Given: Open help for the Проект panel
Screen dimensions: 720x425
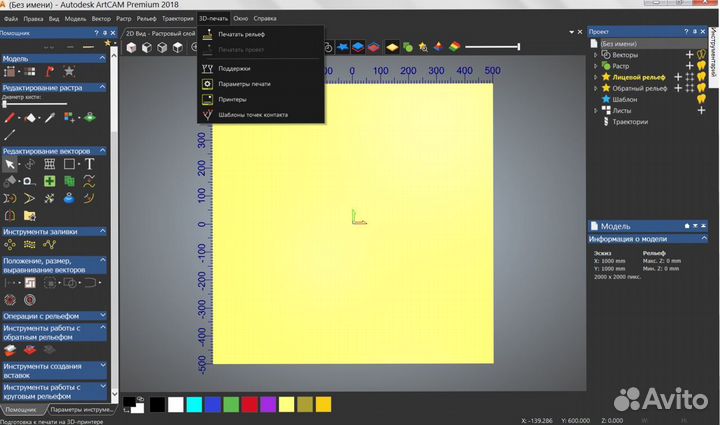Looking at the screenshot, I should [x=686, y=31].
